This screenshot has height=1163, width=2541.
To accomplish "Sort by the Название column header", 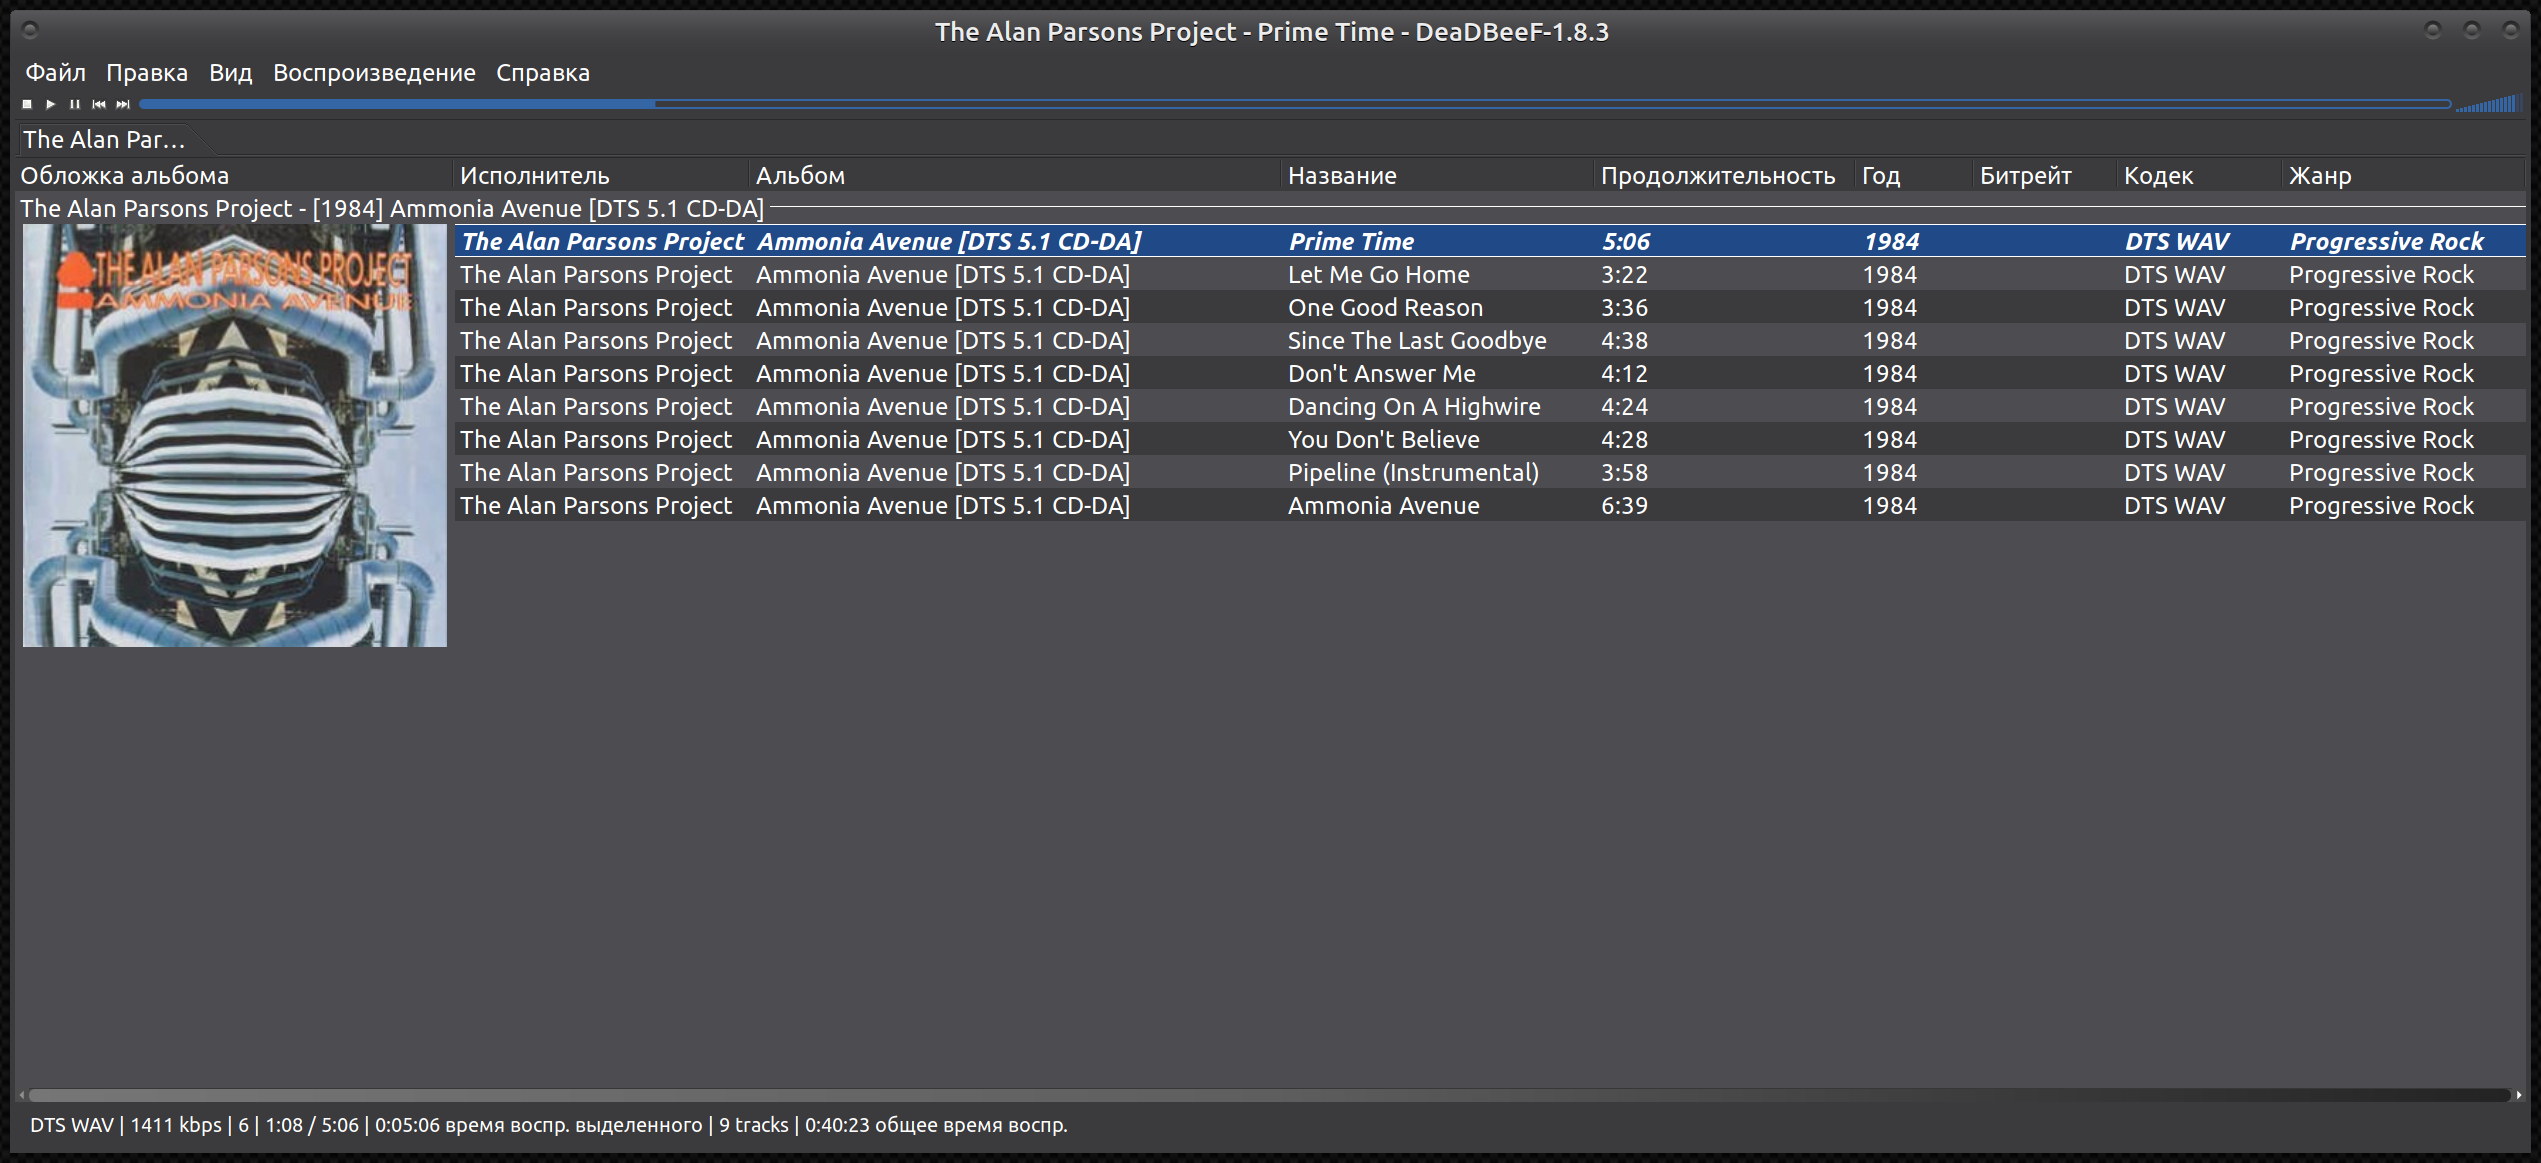I will (1437, 176).
